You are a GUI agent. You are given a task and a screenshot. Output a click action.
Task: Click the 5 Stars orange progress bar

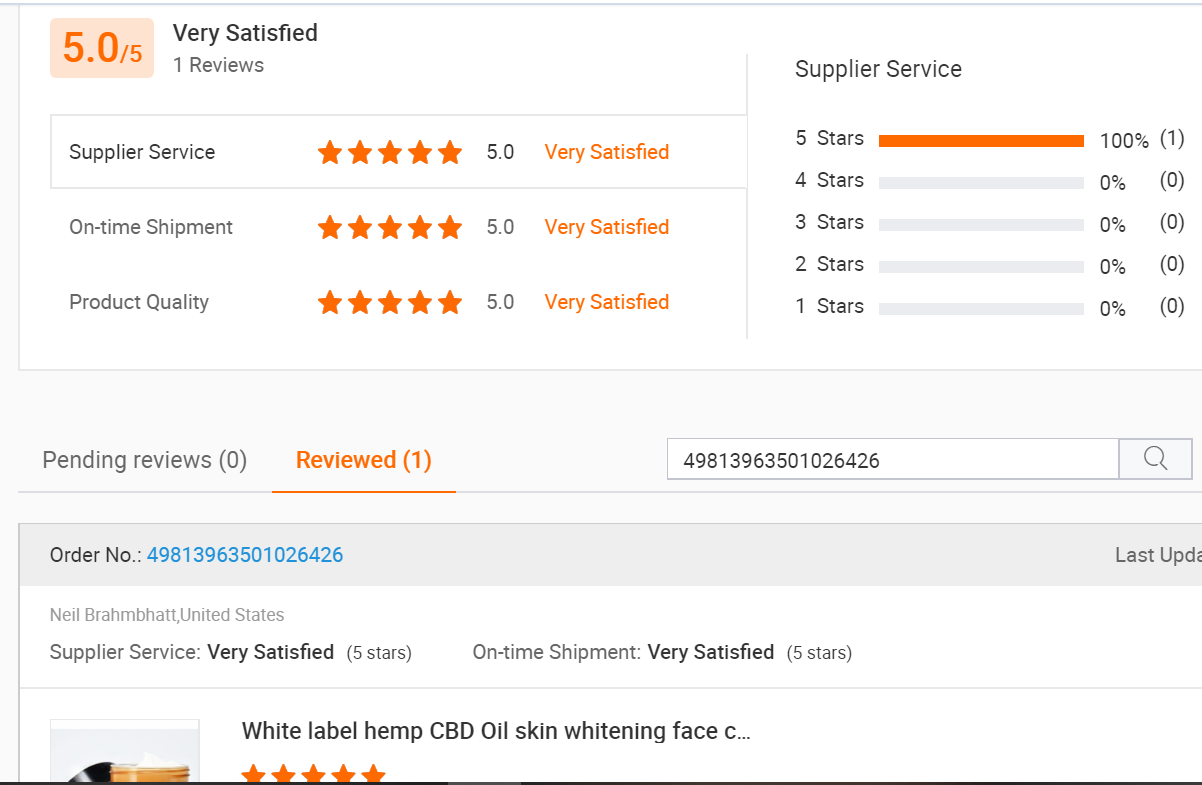pyautogui.click(x=981, y=141)
